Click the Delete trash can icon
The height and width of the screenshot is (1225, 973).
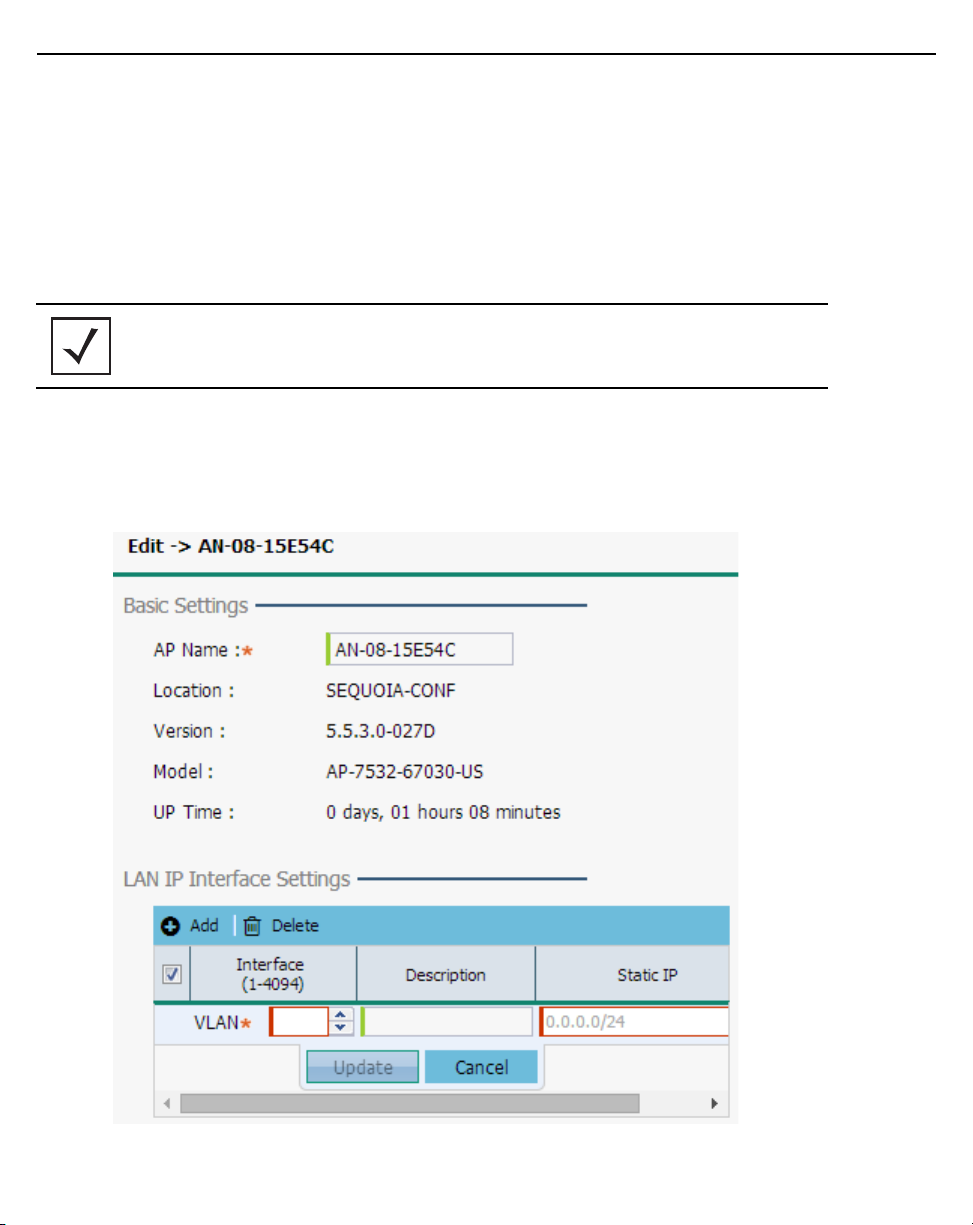pyautogui.click(x=252, y=926)
